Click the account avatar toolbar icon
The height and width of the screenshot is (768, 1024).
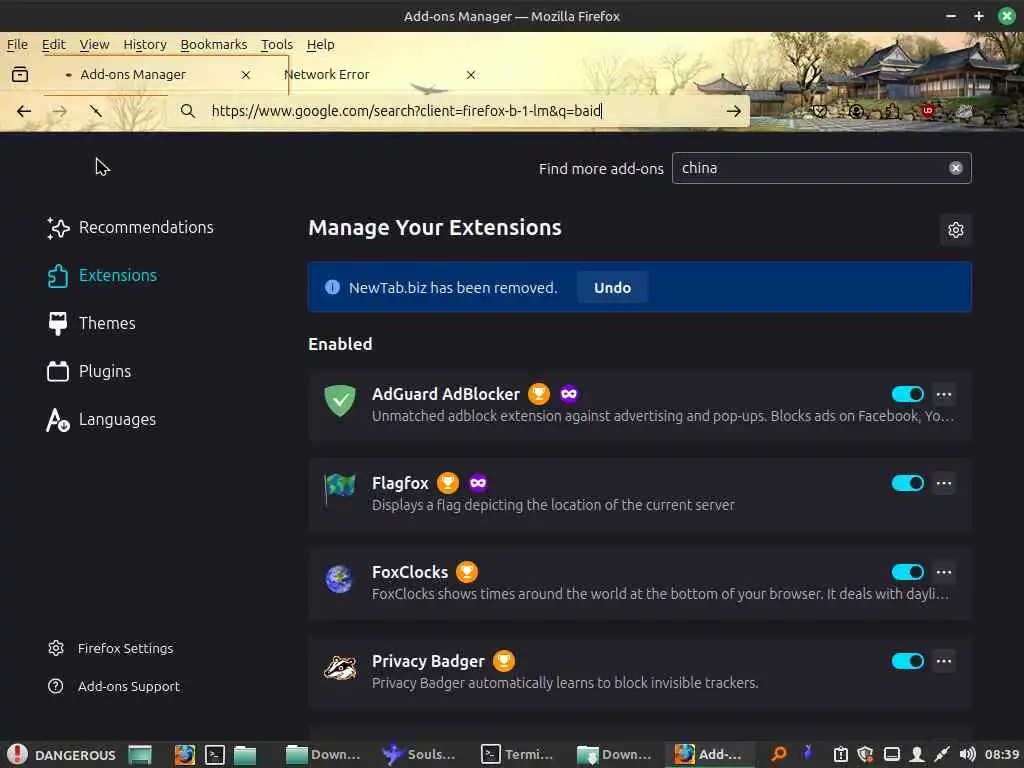pyautogui.click(x=856, y=111)
